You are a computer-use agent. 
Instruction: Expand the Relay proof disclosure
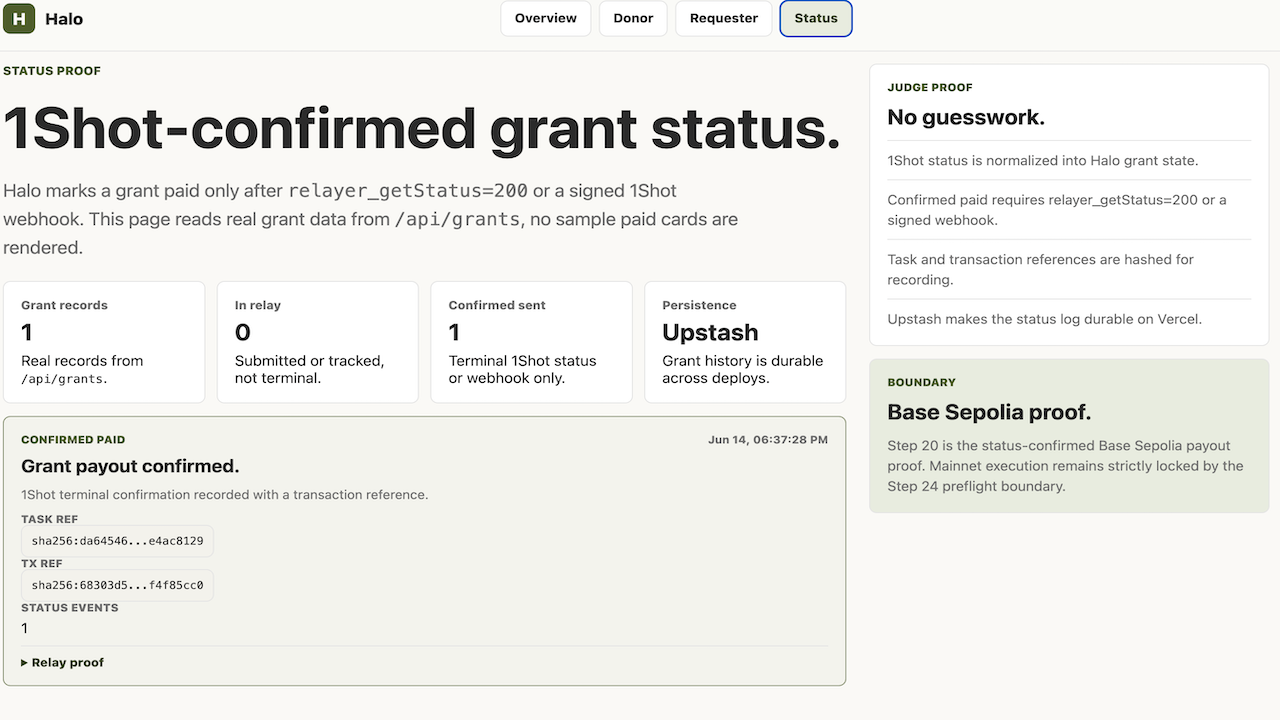point(63,662)
